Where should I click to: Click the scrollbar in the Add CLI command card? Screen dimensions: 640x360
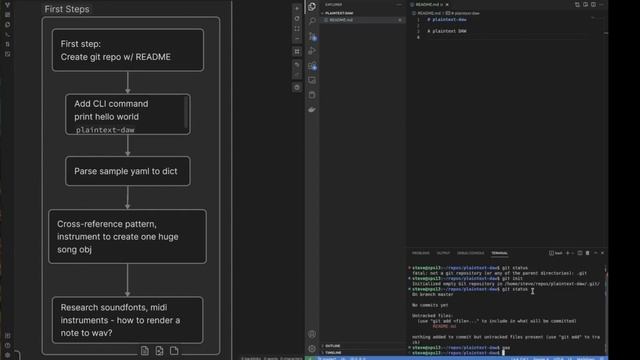186,113
